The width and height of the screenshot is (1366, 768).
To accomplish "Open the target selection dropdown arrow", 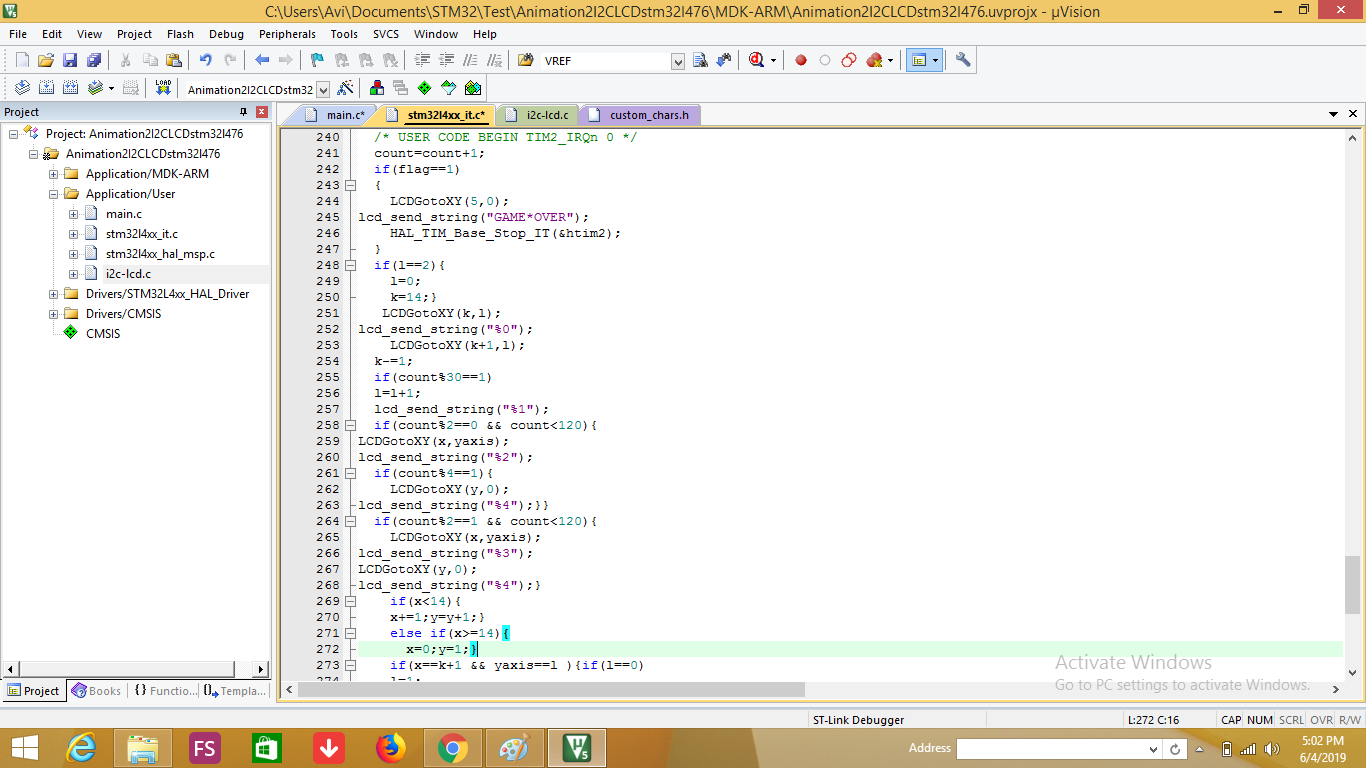I will click(322, 89).
